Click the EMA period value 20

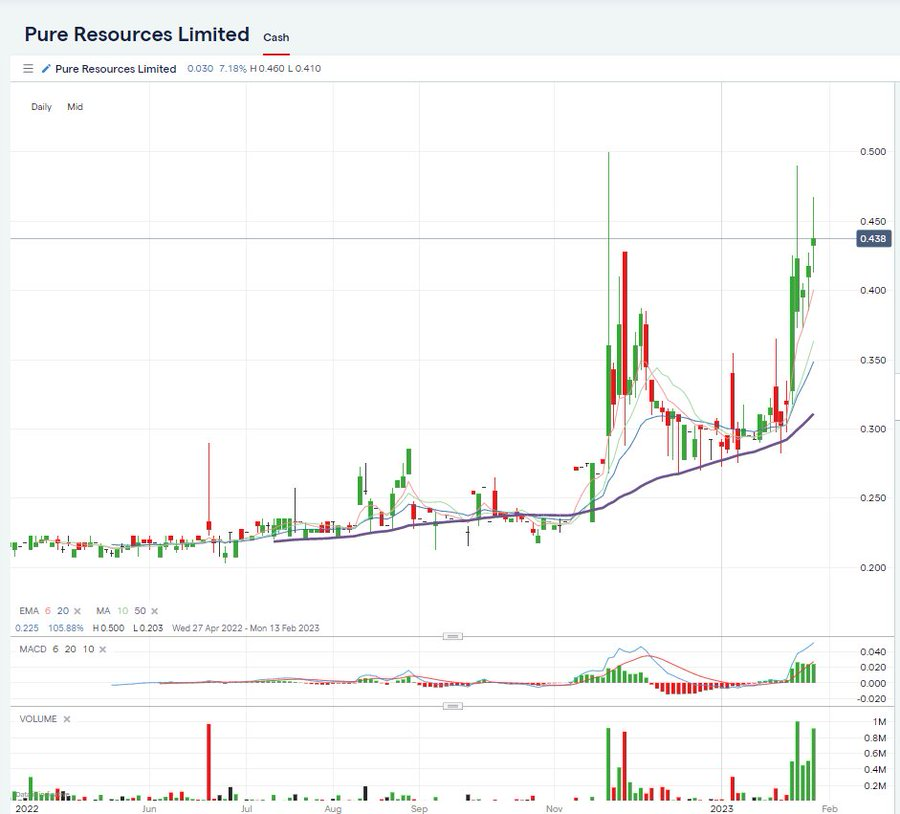click(63, 611)
